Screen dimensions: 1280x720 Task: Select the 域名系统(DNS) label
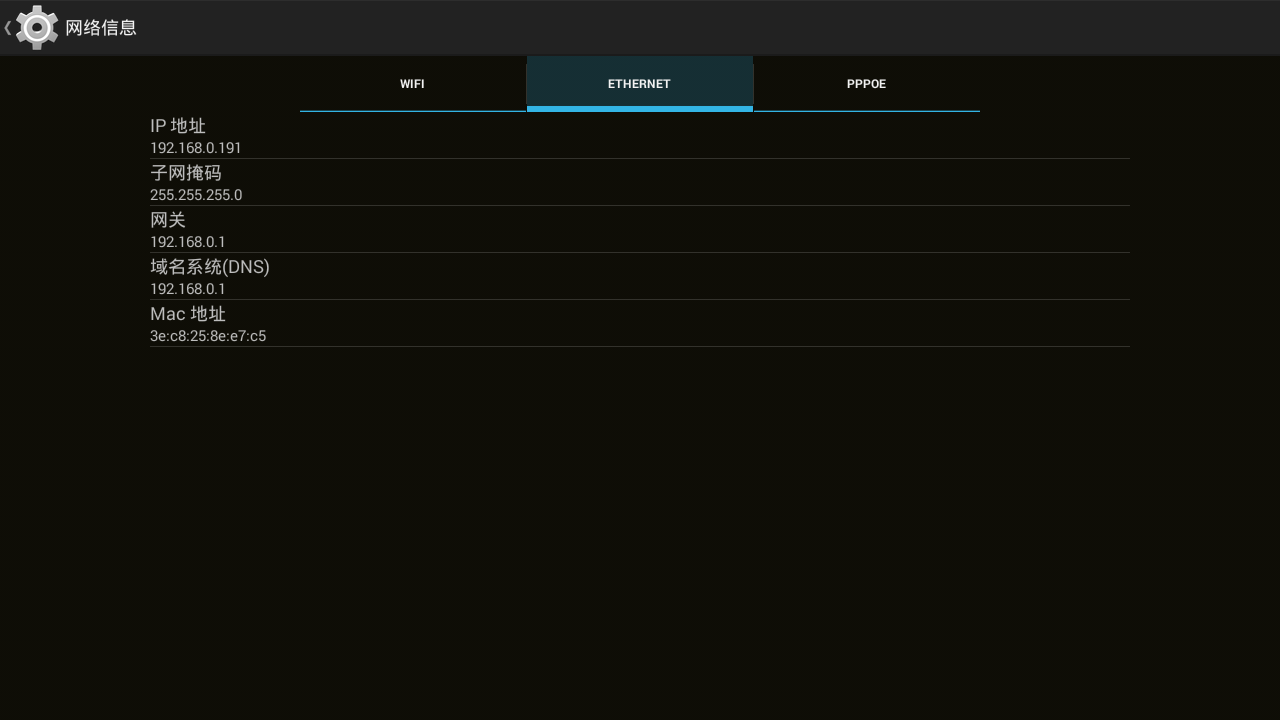210,267
